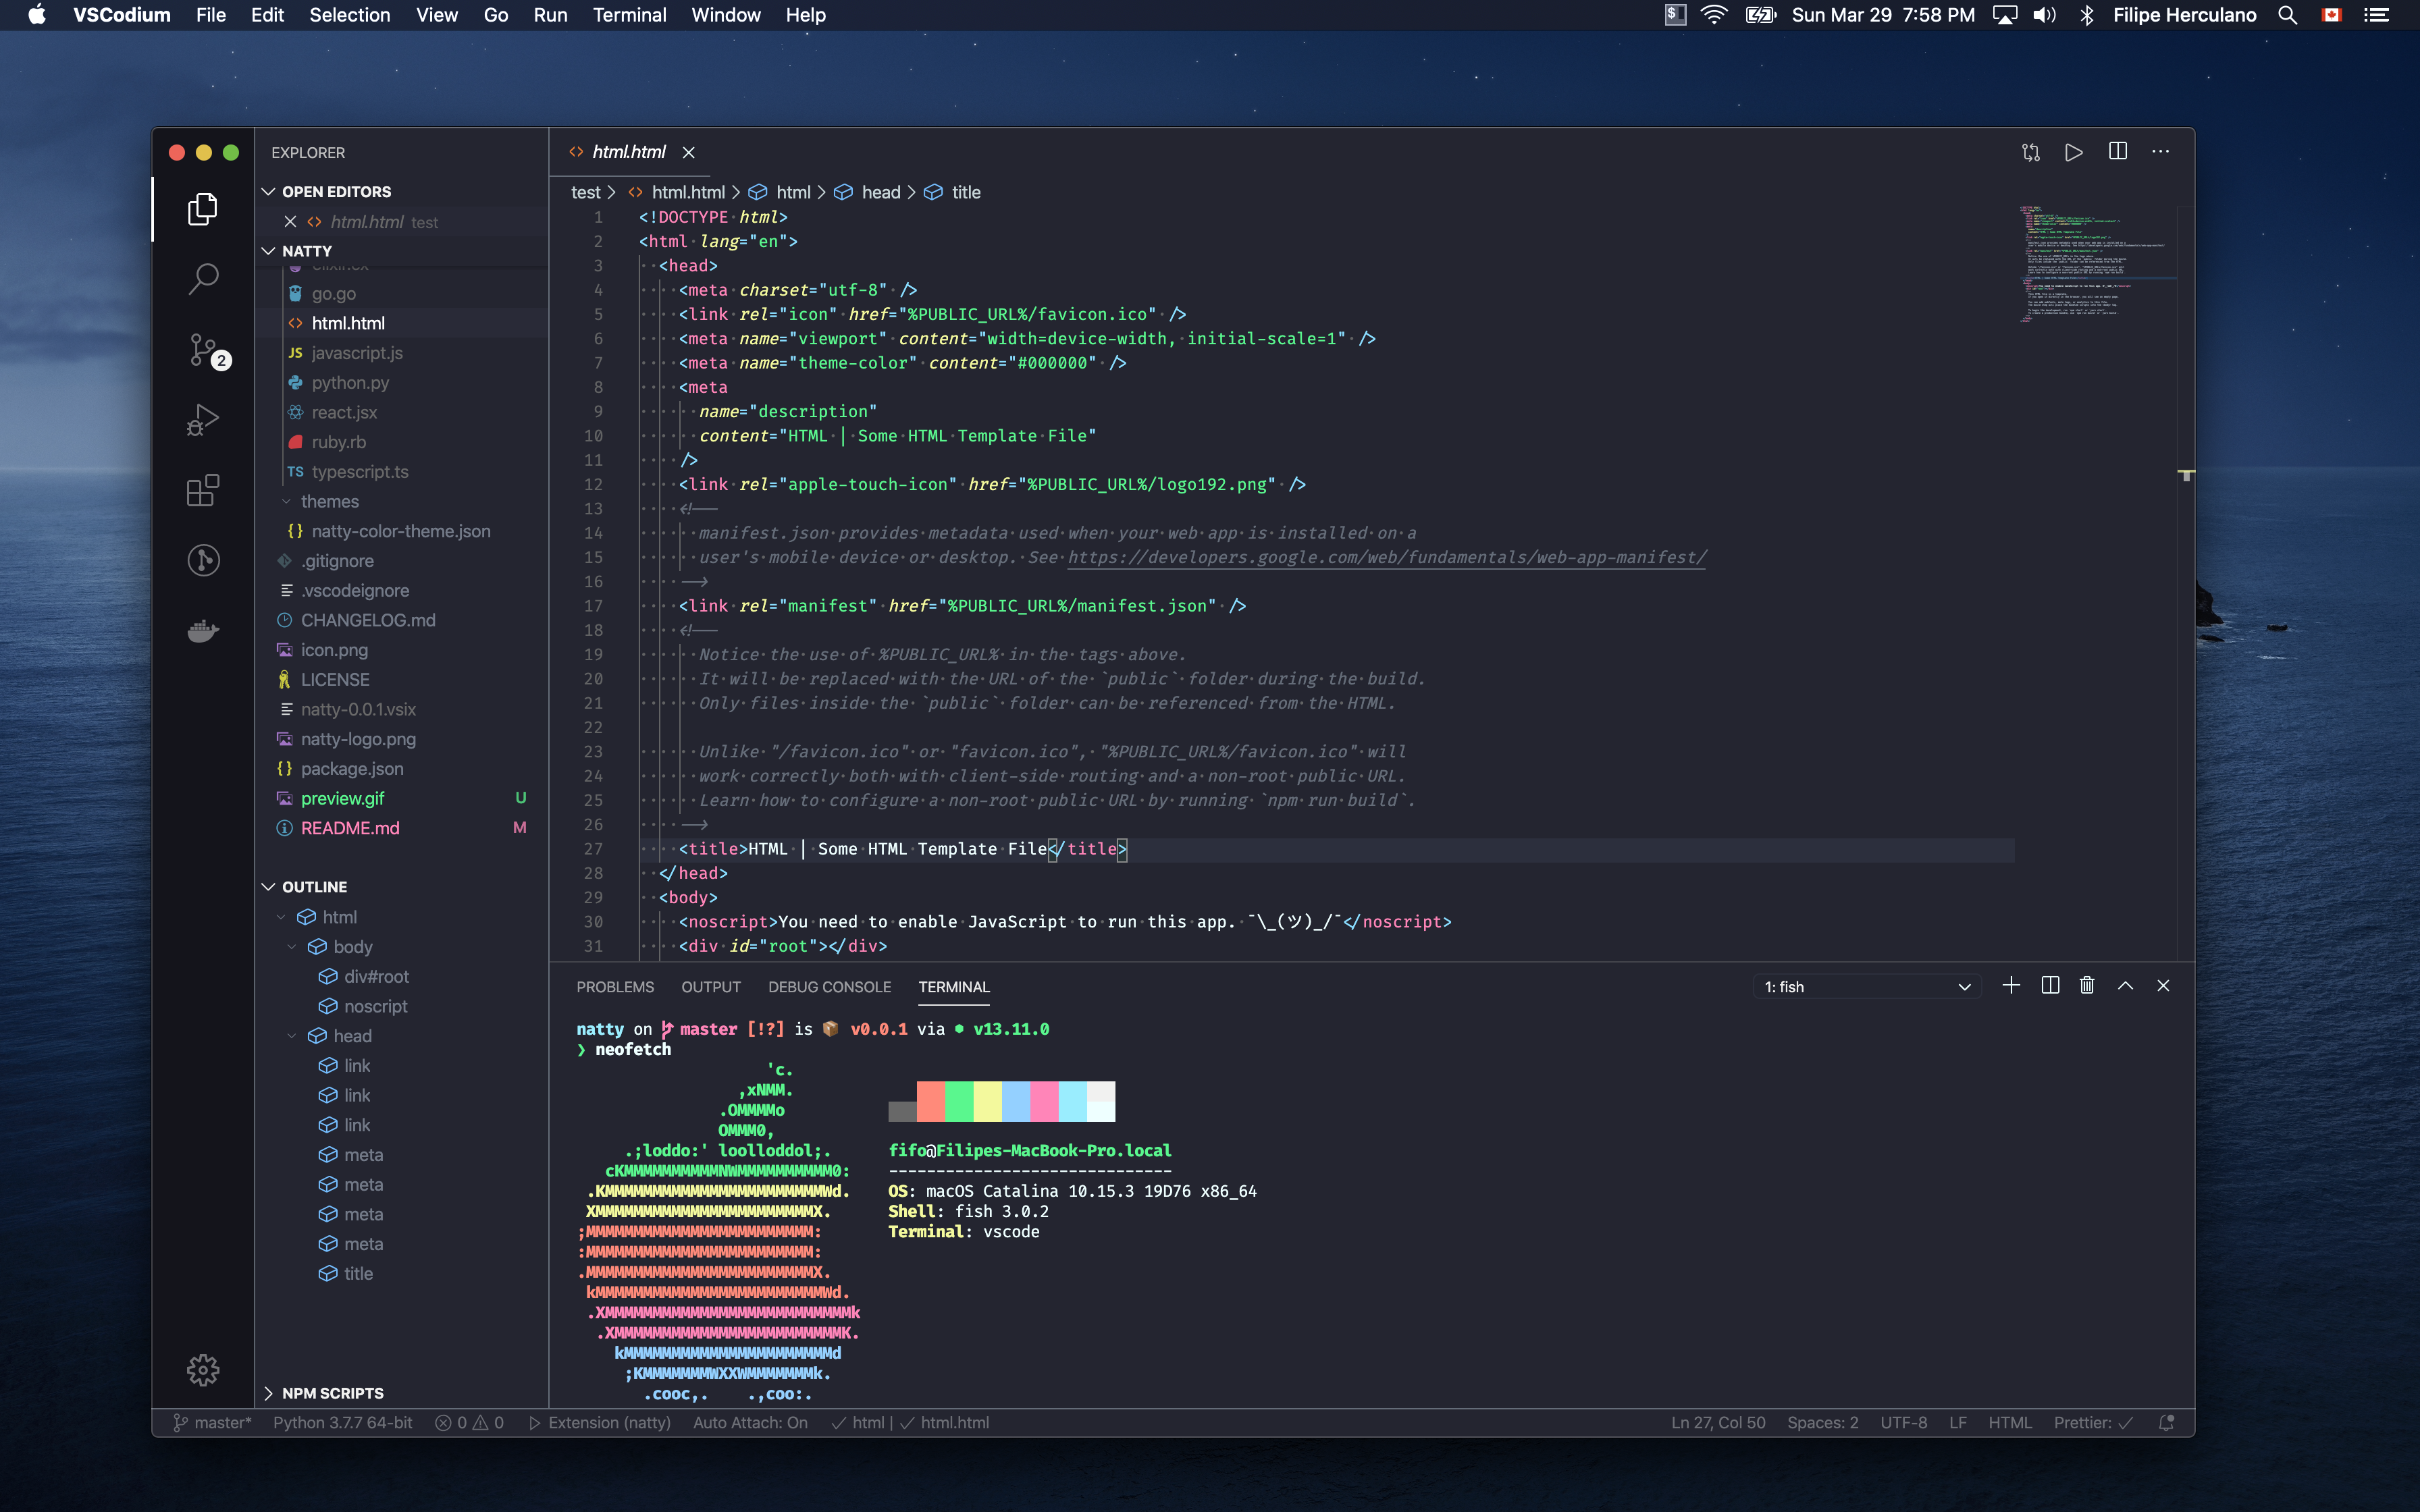Switch to the PROBLEMS panel tab

615,987
